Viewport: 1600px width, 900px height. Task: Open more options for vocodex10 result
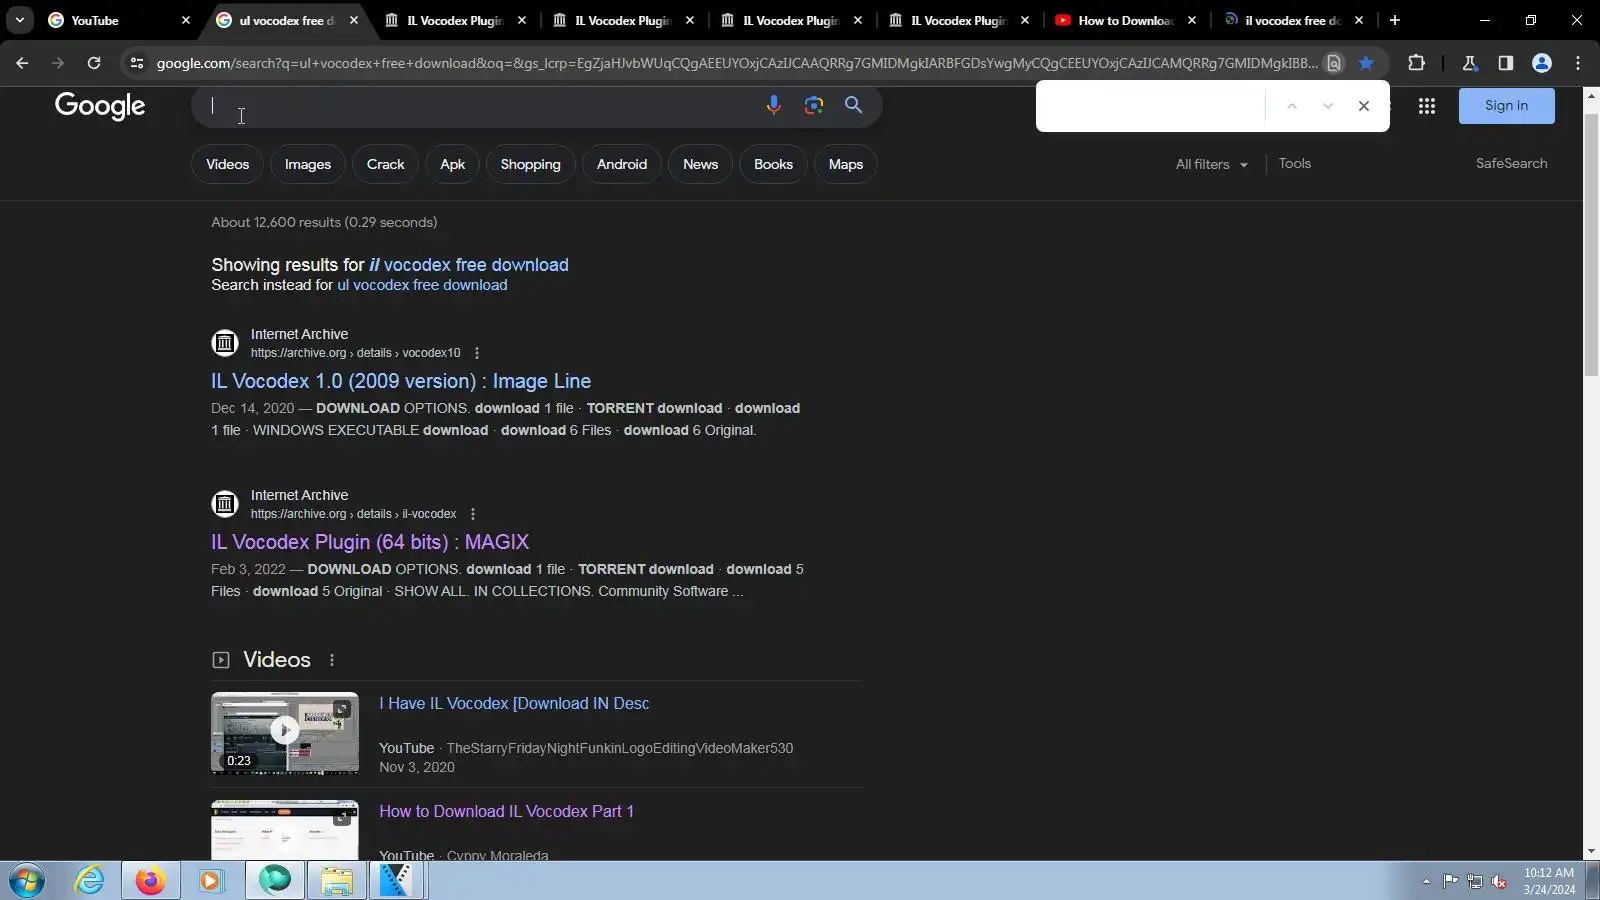pos(477,353)
